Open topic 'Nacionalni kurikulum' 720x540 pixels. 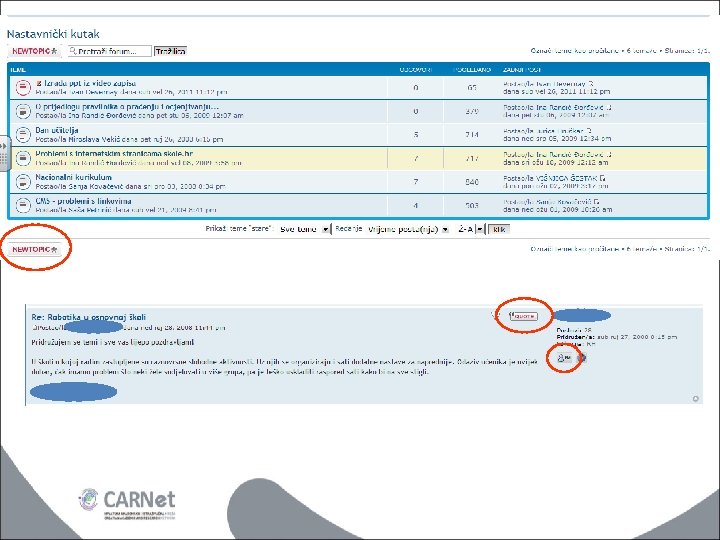click(73, 177)
